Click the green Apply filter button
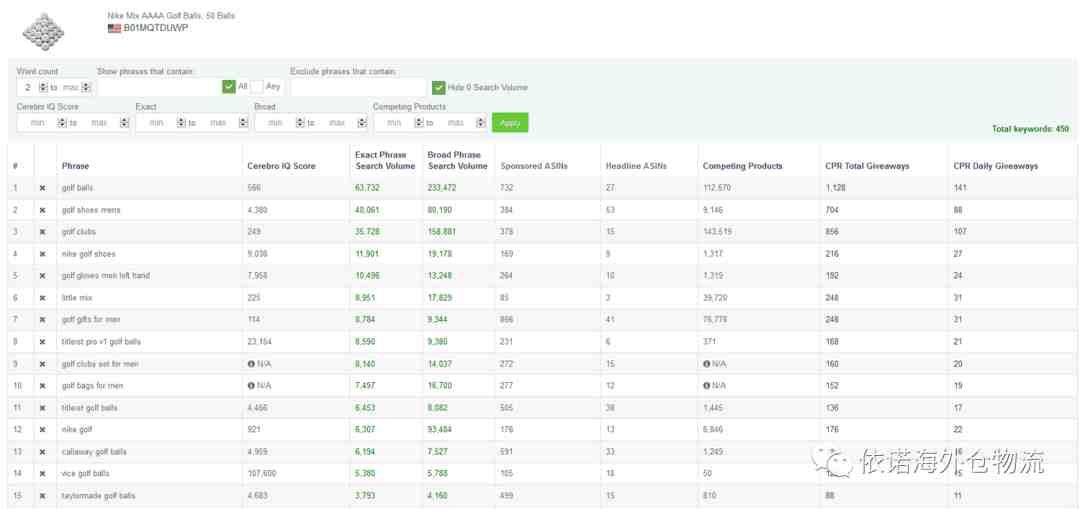Screen dimensions: 1080x509 tap(510, 123)
